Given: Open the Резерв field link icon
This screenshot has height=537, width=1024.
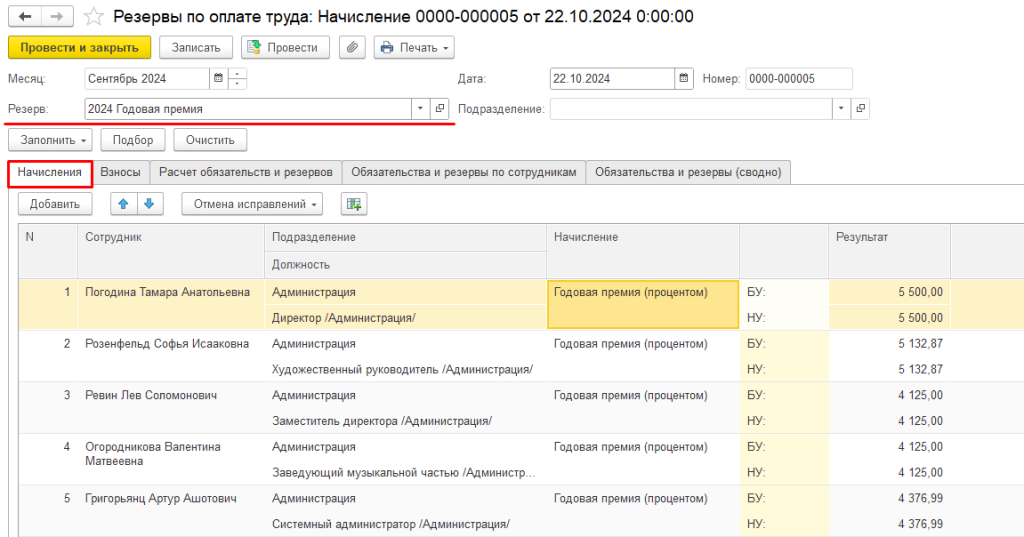Looking at the screenshot, I should [x=439, y=109].
